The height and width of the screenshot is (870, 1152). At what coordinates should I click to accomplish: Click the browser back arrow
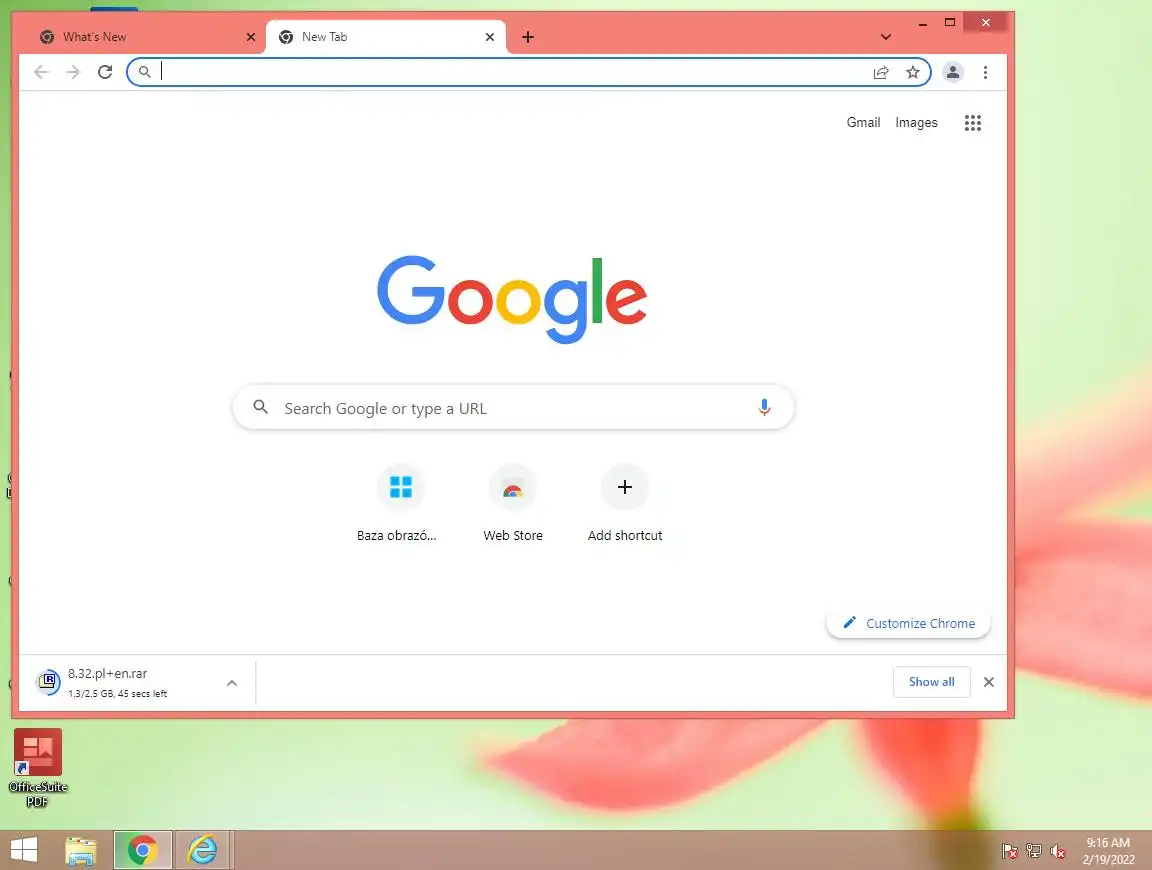pos(41,72)
